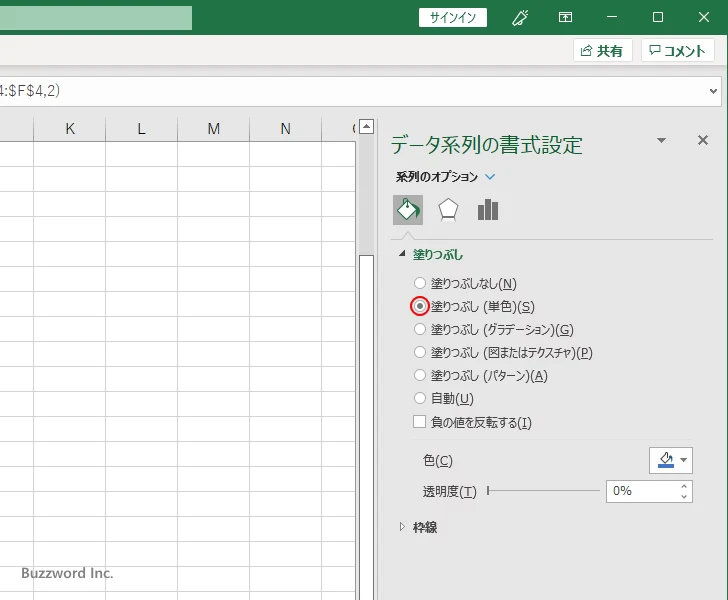The image size is (728, 600).
Task: Click the サインイン button
Action: (x=453, y=18)
